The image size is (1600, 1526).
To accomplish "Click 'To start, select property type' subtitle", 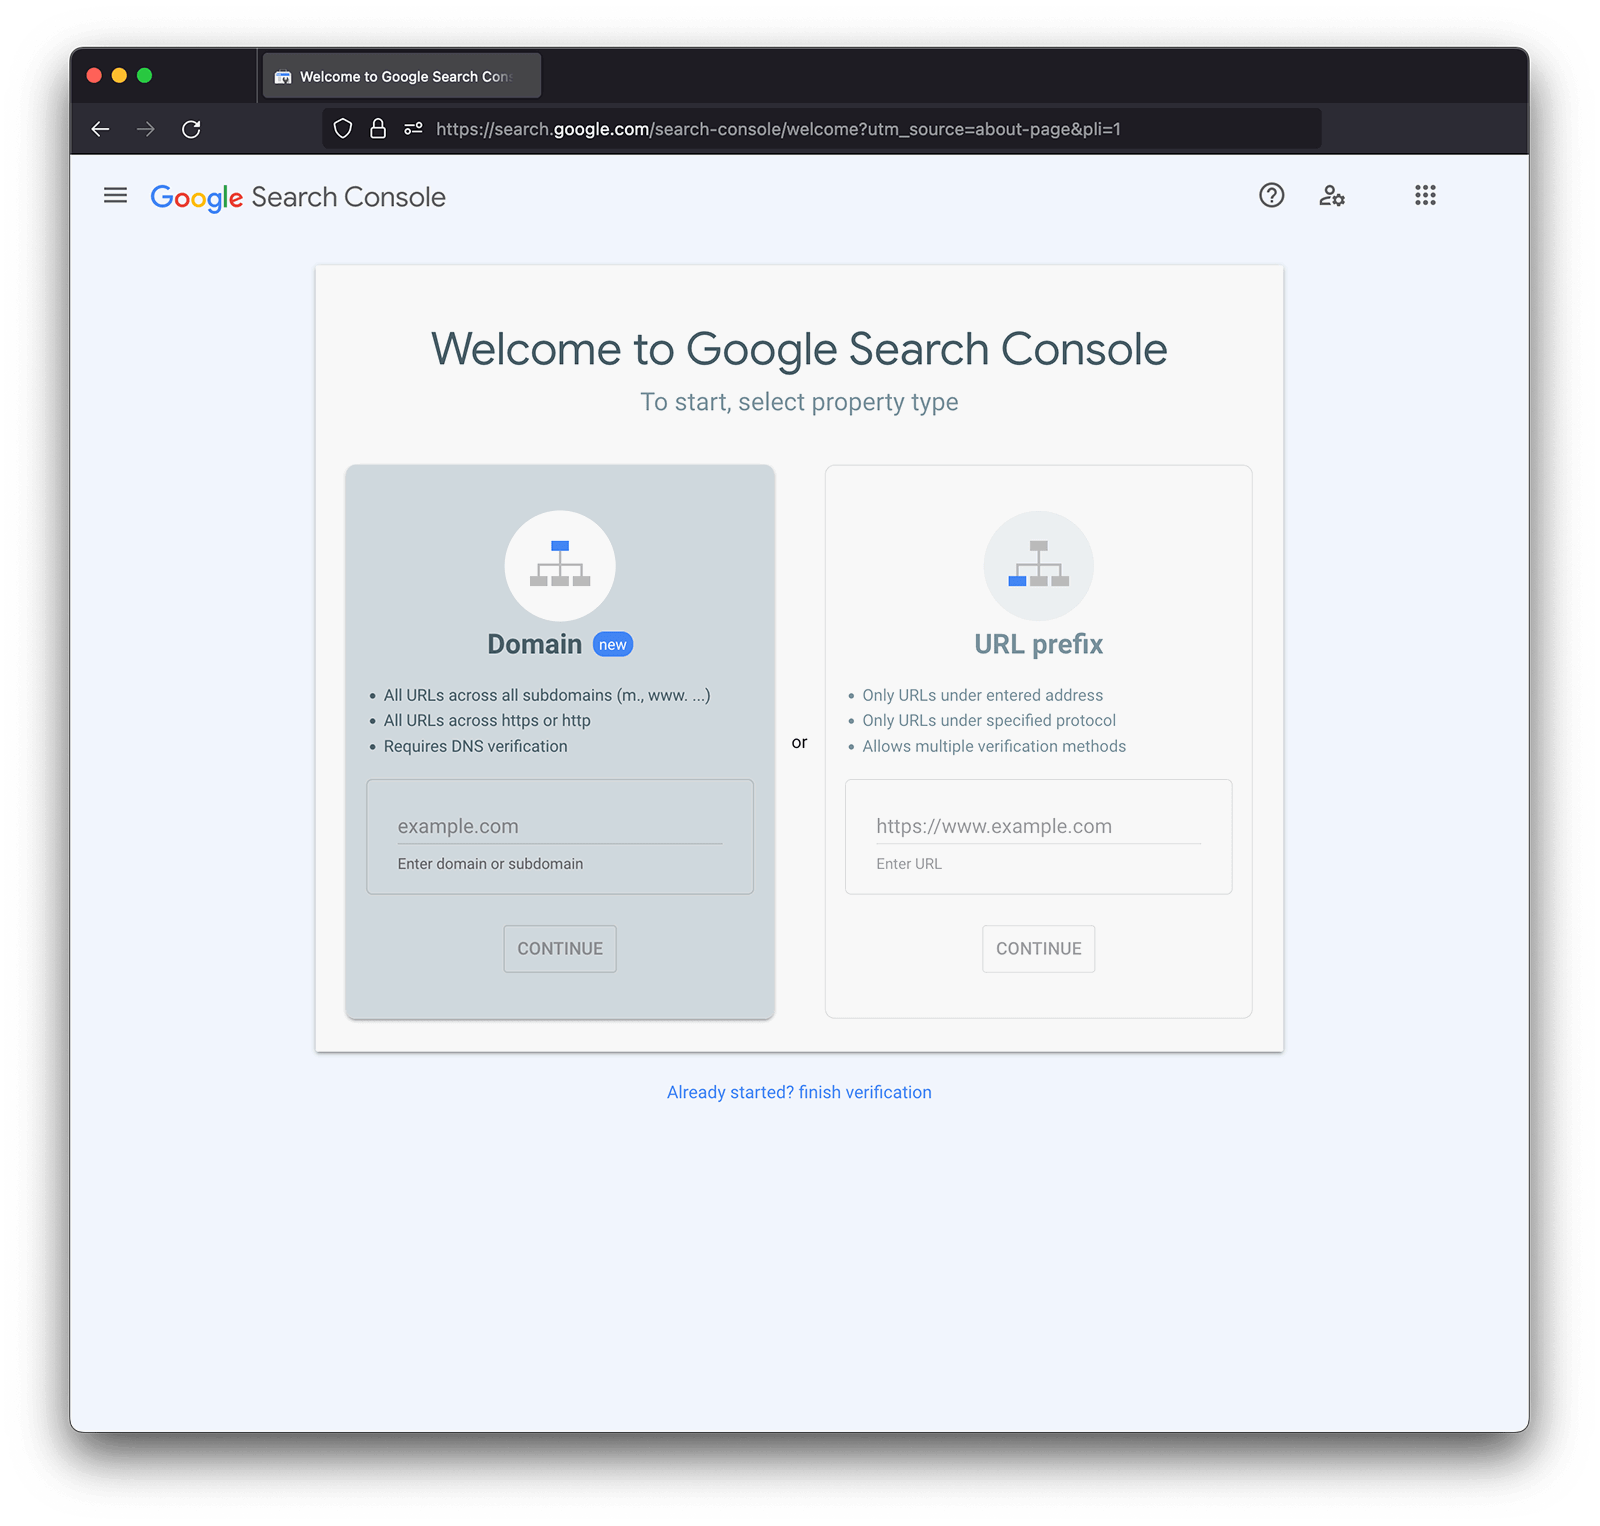I will [x=799, y=402].
